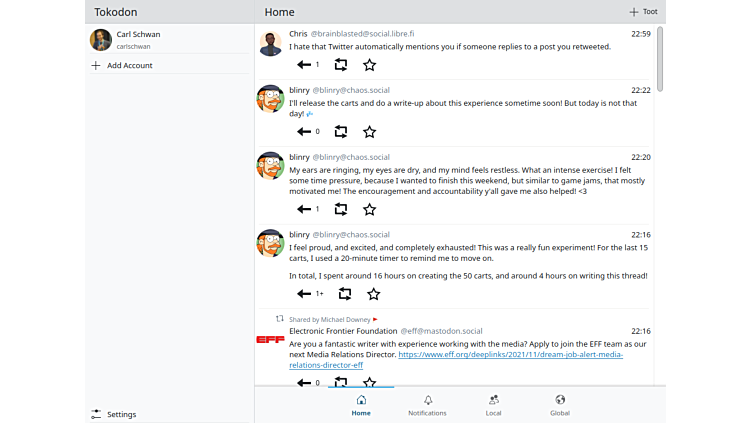Click Add Account in sidebar
This screenshot has height=423, width=752.
coord(129,65)
